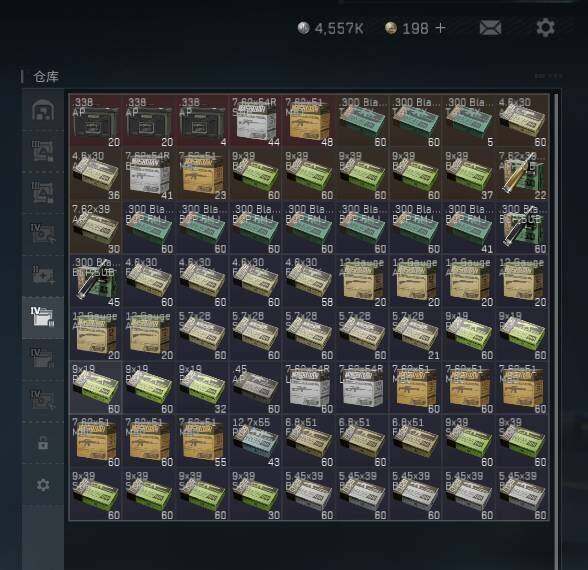Select the top backpack storage icon in sidebar
Screen dimensions: 588x570
(x=43, y=110)
